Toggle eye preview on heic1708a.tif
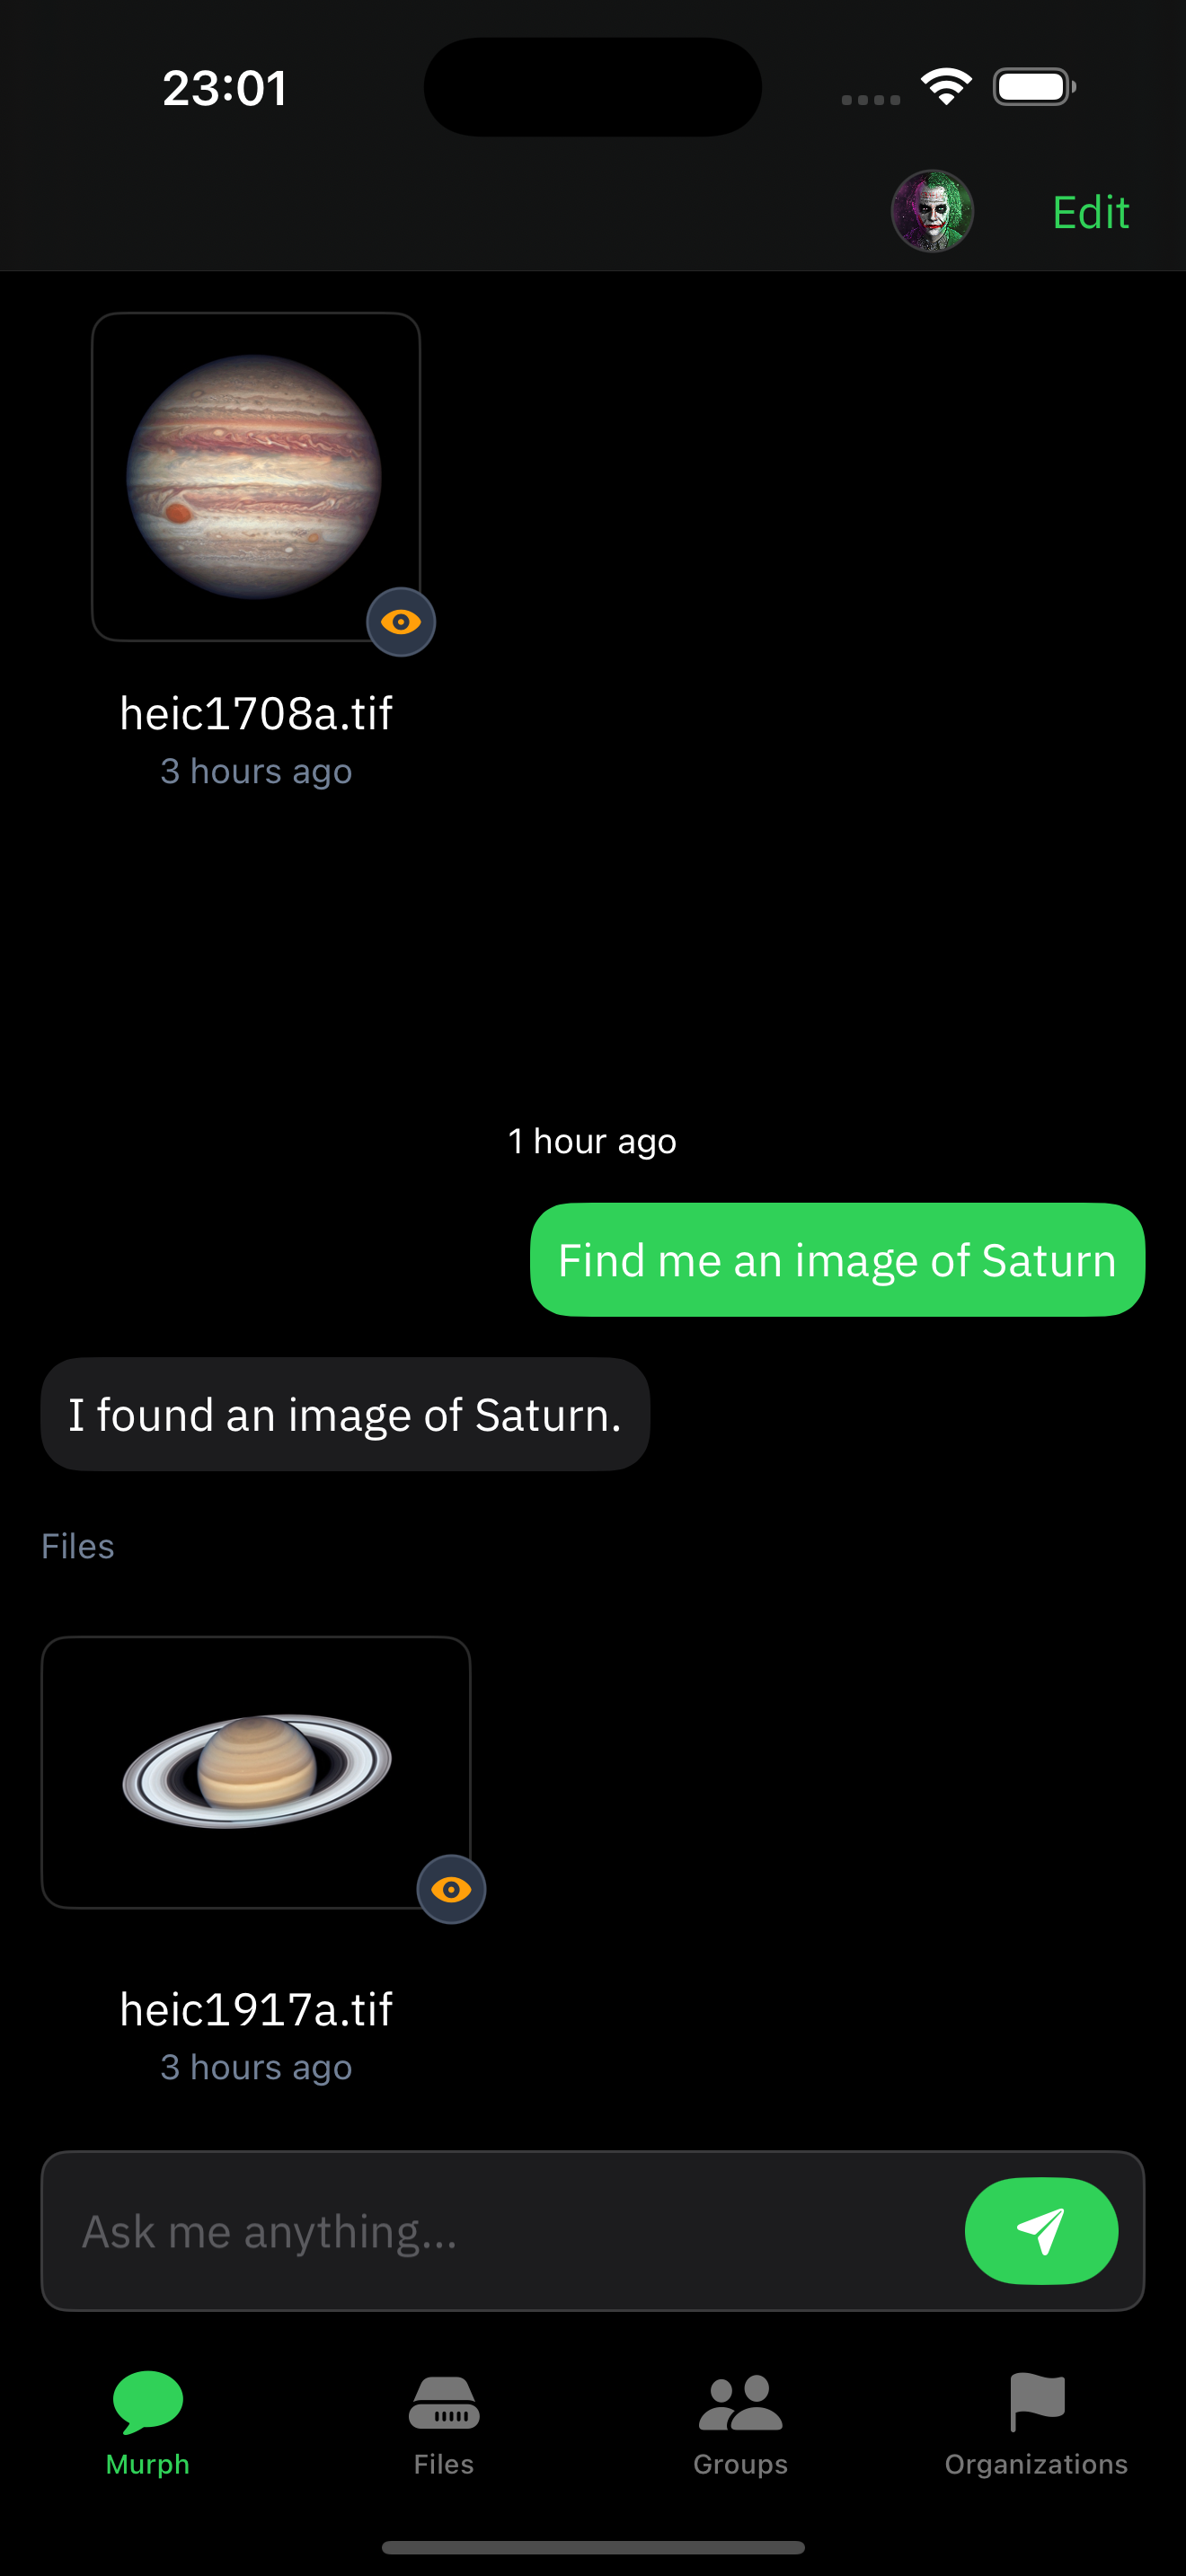Image resolution: width=1186 pixels, height=2576 pixels. 401,622
